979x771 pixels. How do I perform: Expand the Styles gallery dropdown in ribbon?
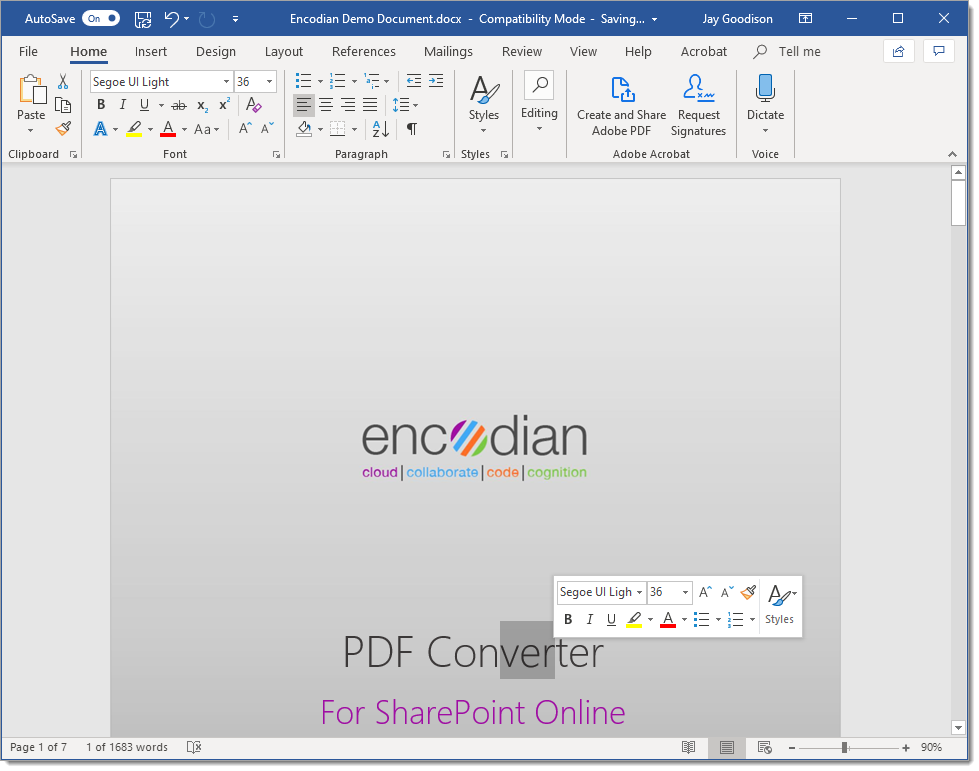483,131
